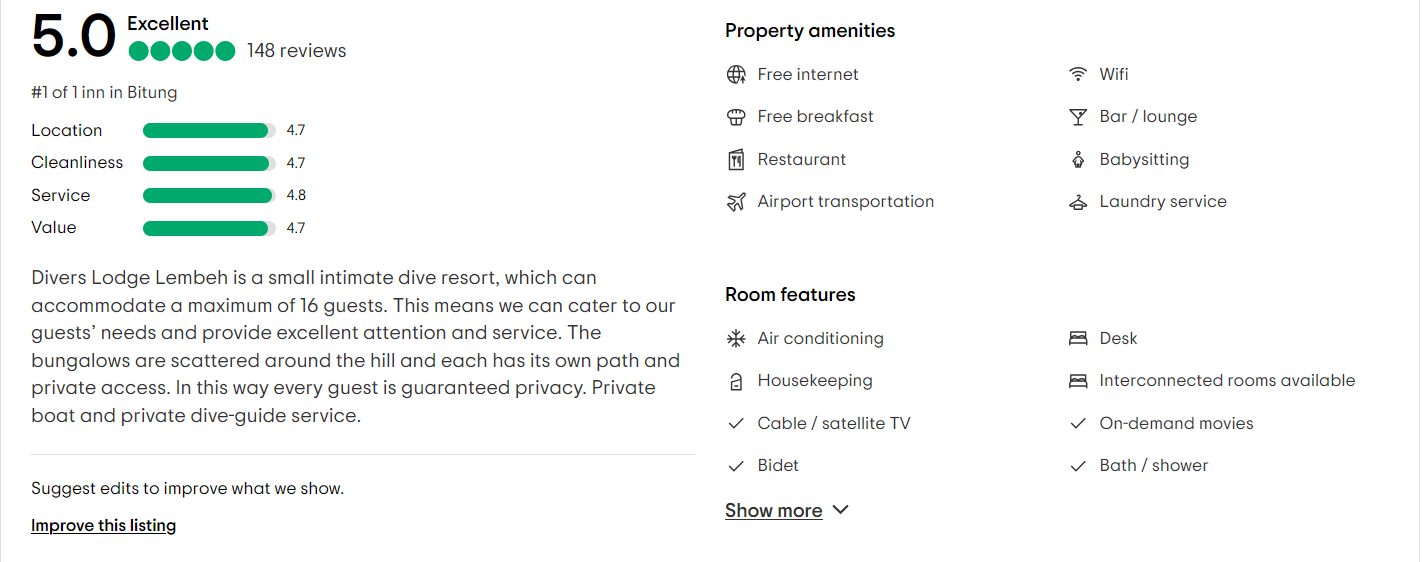
Task: Click the checkmark next to Cable / satellite TV
Action: pyautogui.click(x=736, y=424)
